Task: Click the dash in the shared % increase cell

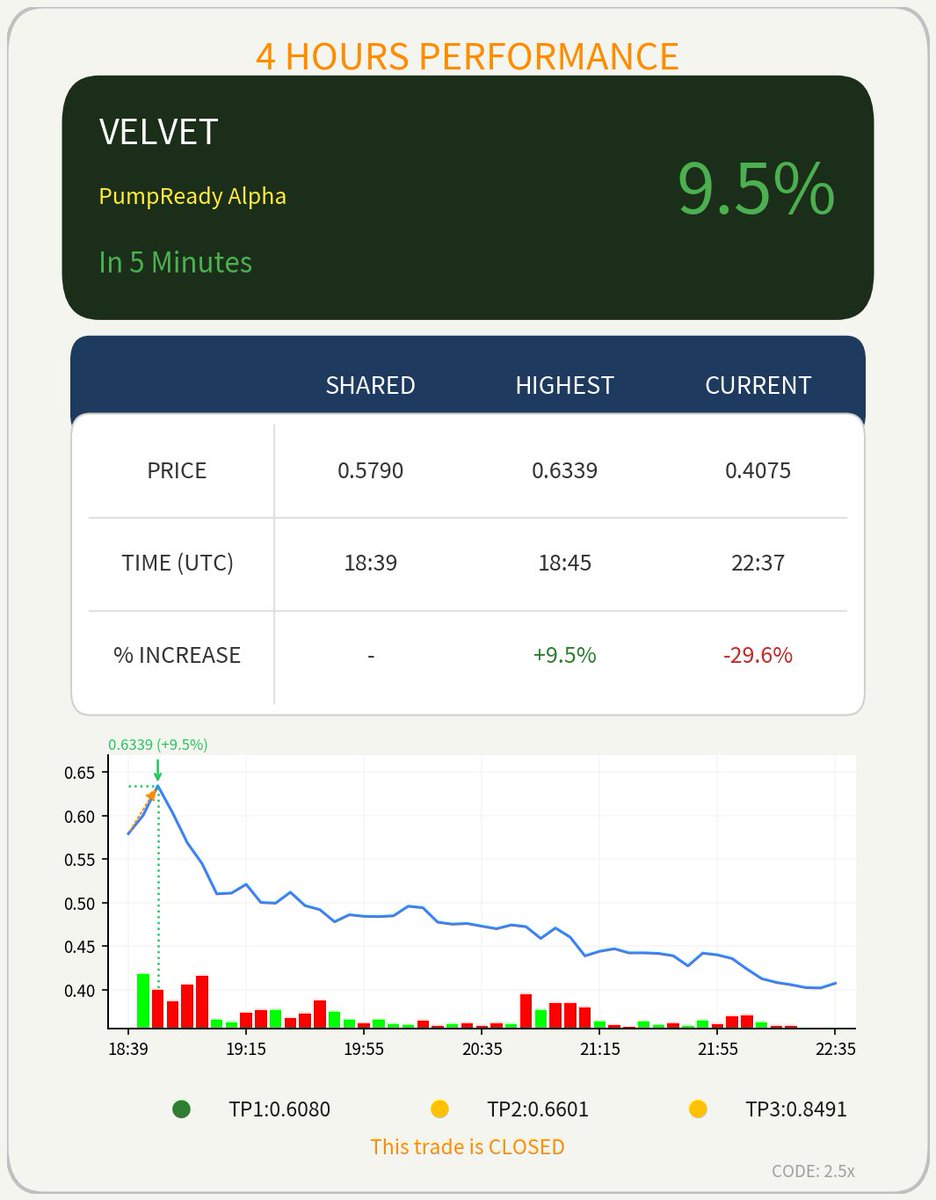Action: tap(370, 657)
